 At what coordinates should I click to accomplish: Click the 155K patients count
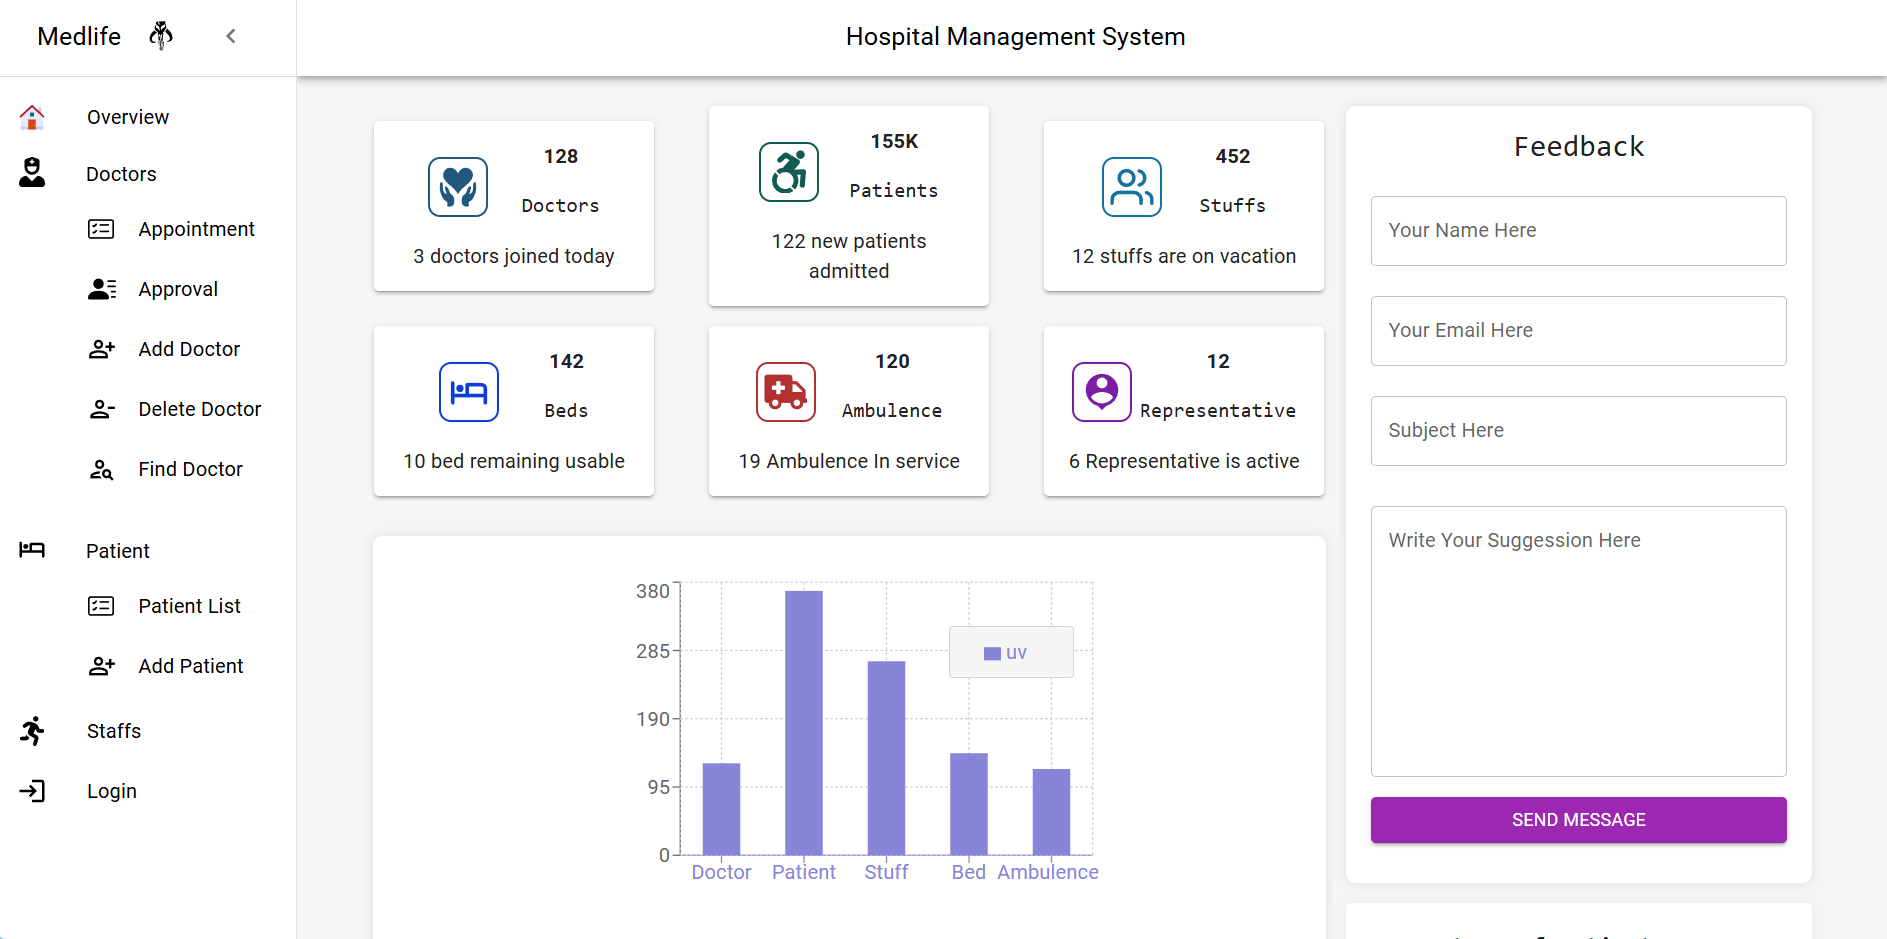coord(894,142)
